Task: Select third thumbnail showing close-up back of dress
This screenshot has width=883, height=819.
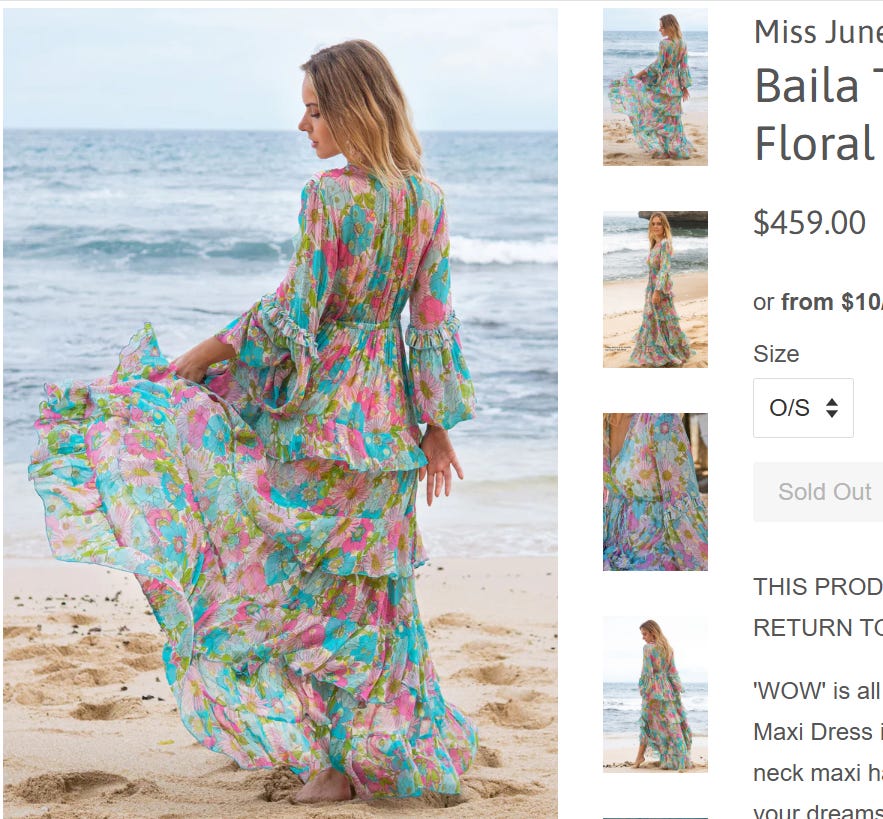Action: pos(655,492)
